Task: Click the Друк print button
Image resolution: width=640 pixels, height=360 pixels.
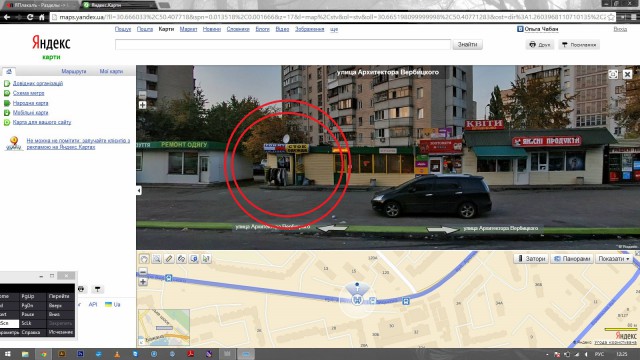Action: 540,44
